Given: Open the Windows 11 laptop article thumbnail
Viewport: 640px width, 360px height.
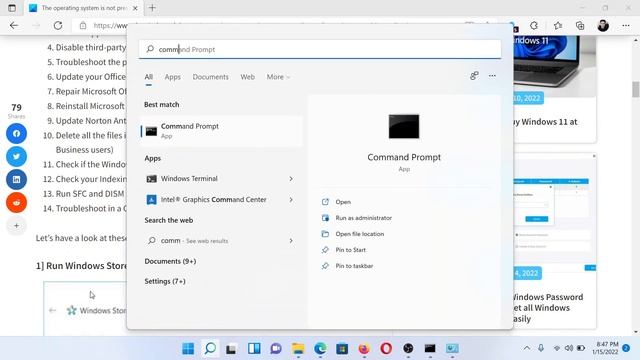Looking at the screenshot, I should pos(554,67).
